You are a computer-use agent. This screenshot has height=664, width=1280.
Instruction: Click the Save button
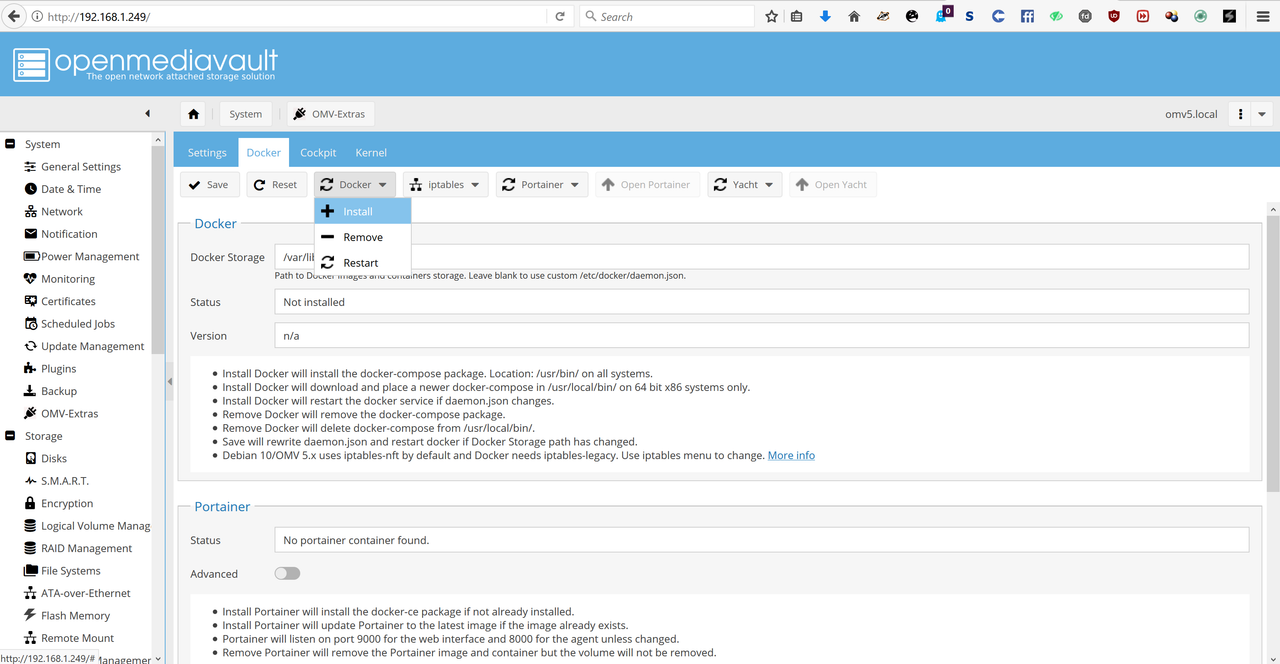point(210,185)
